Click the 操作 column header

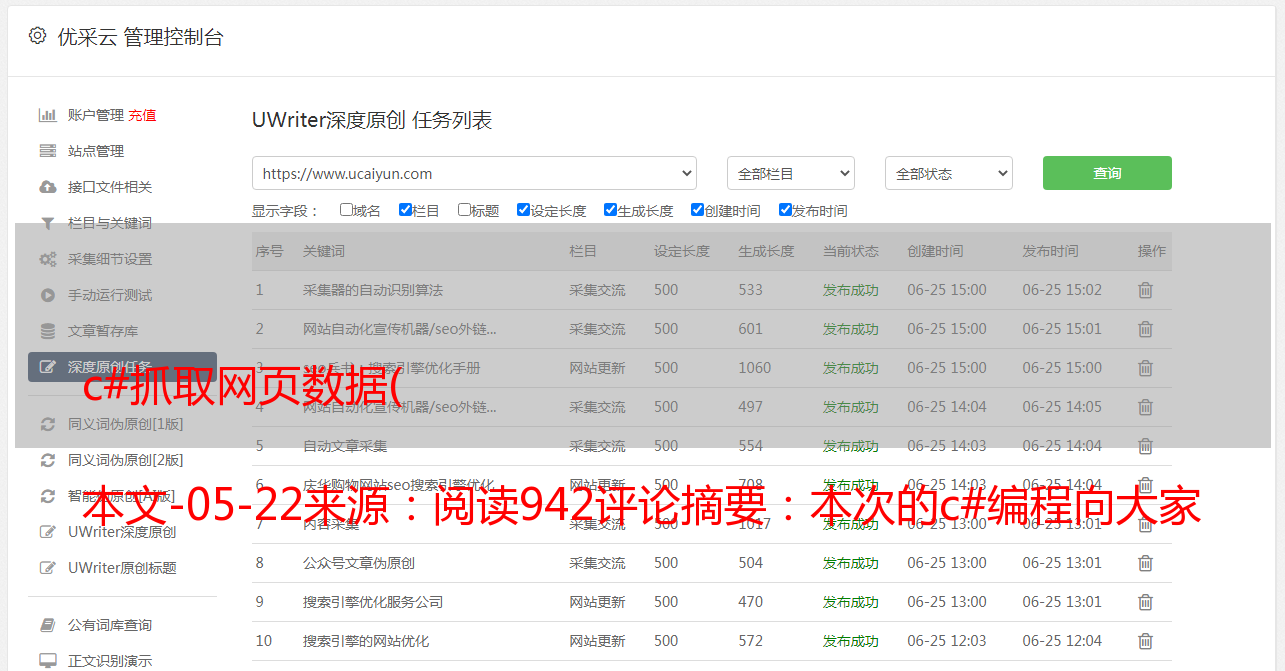[1152, 251]
